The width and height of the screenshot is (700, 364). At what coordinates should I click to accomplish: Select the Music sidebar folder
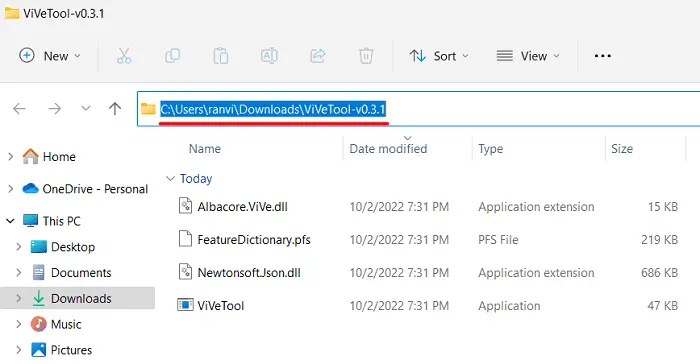[66, 324]
